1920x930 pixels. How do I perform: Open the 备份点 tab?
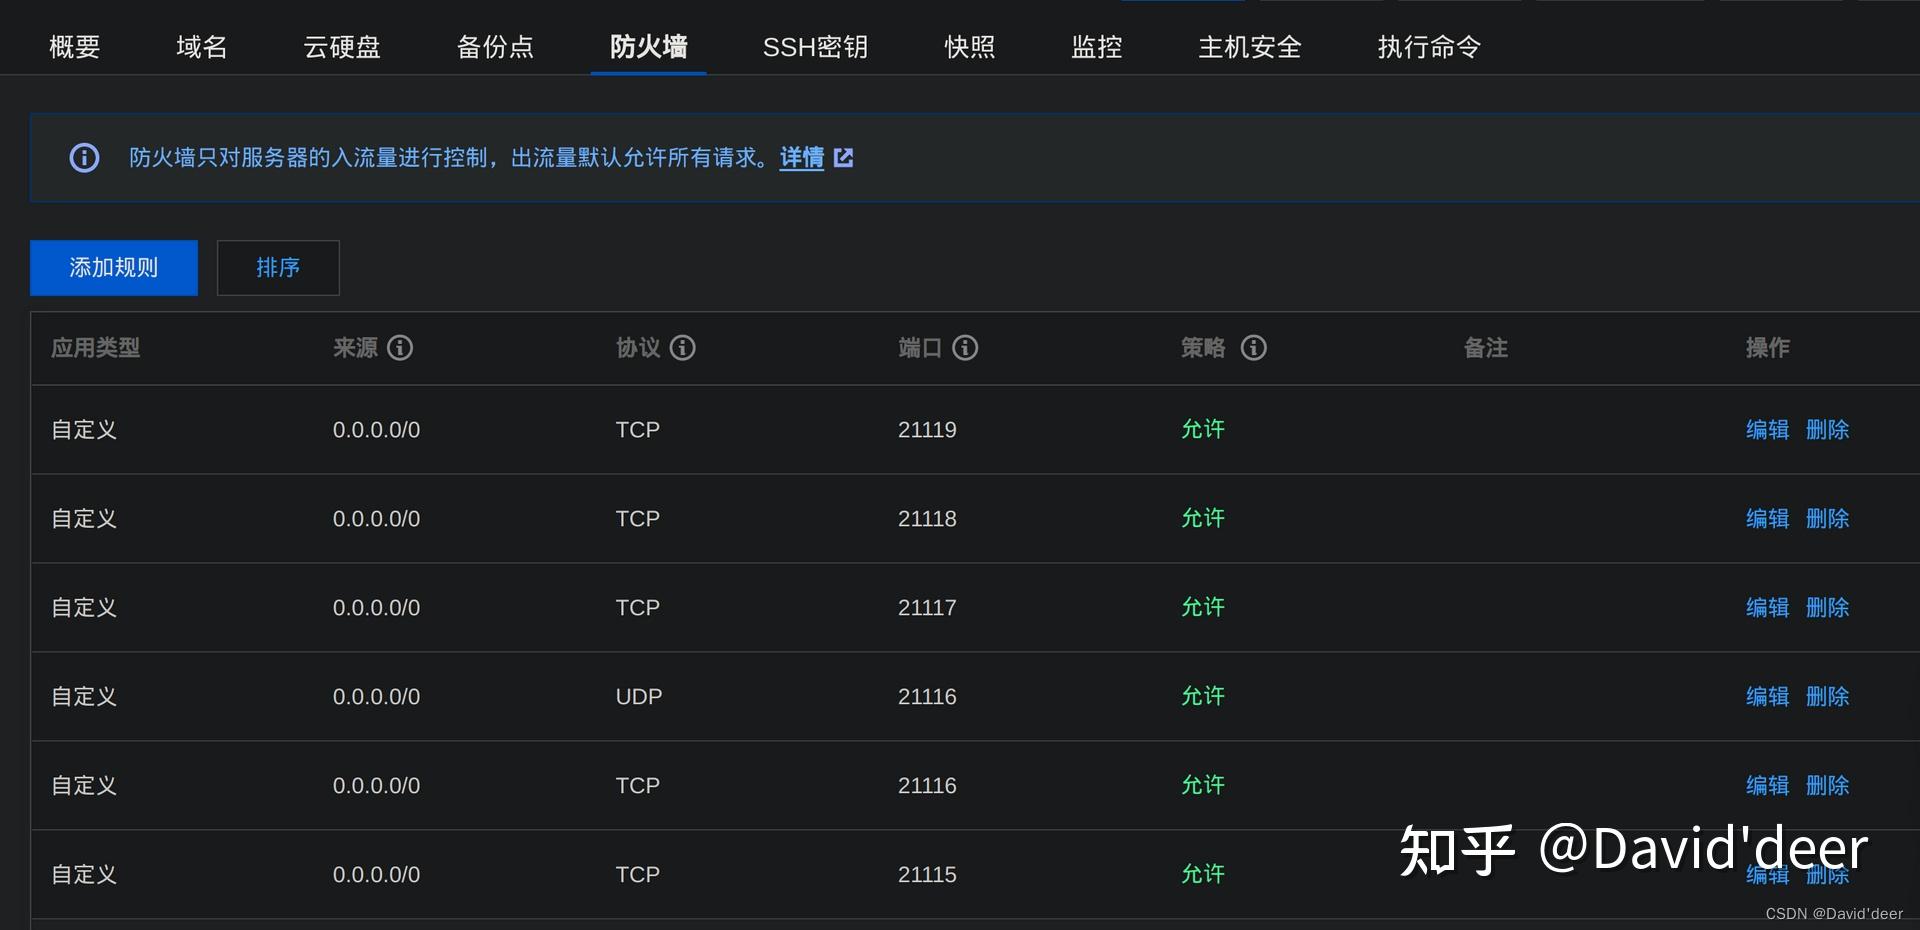coord(495,47)
